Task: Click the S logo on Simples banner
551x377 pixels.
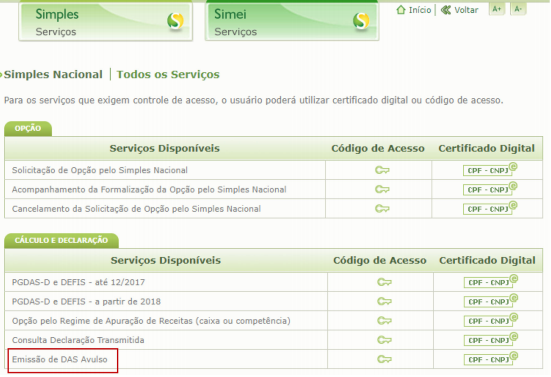Action: [x=175, y=21]
